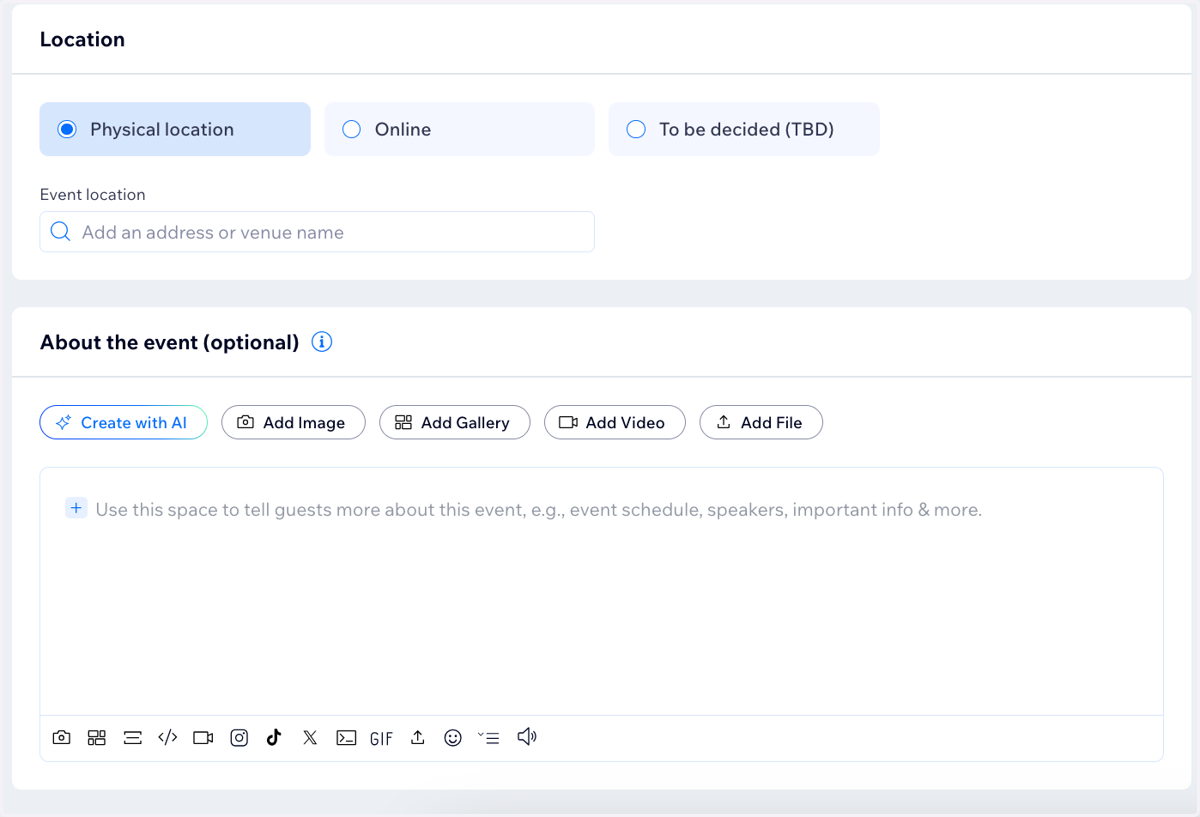Upload a file with the toolbar upload icon
This screenshot has height=817, width=1200.
(418, 738)
